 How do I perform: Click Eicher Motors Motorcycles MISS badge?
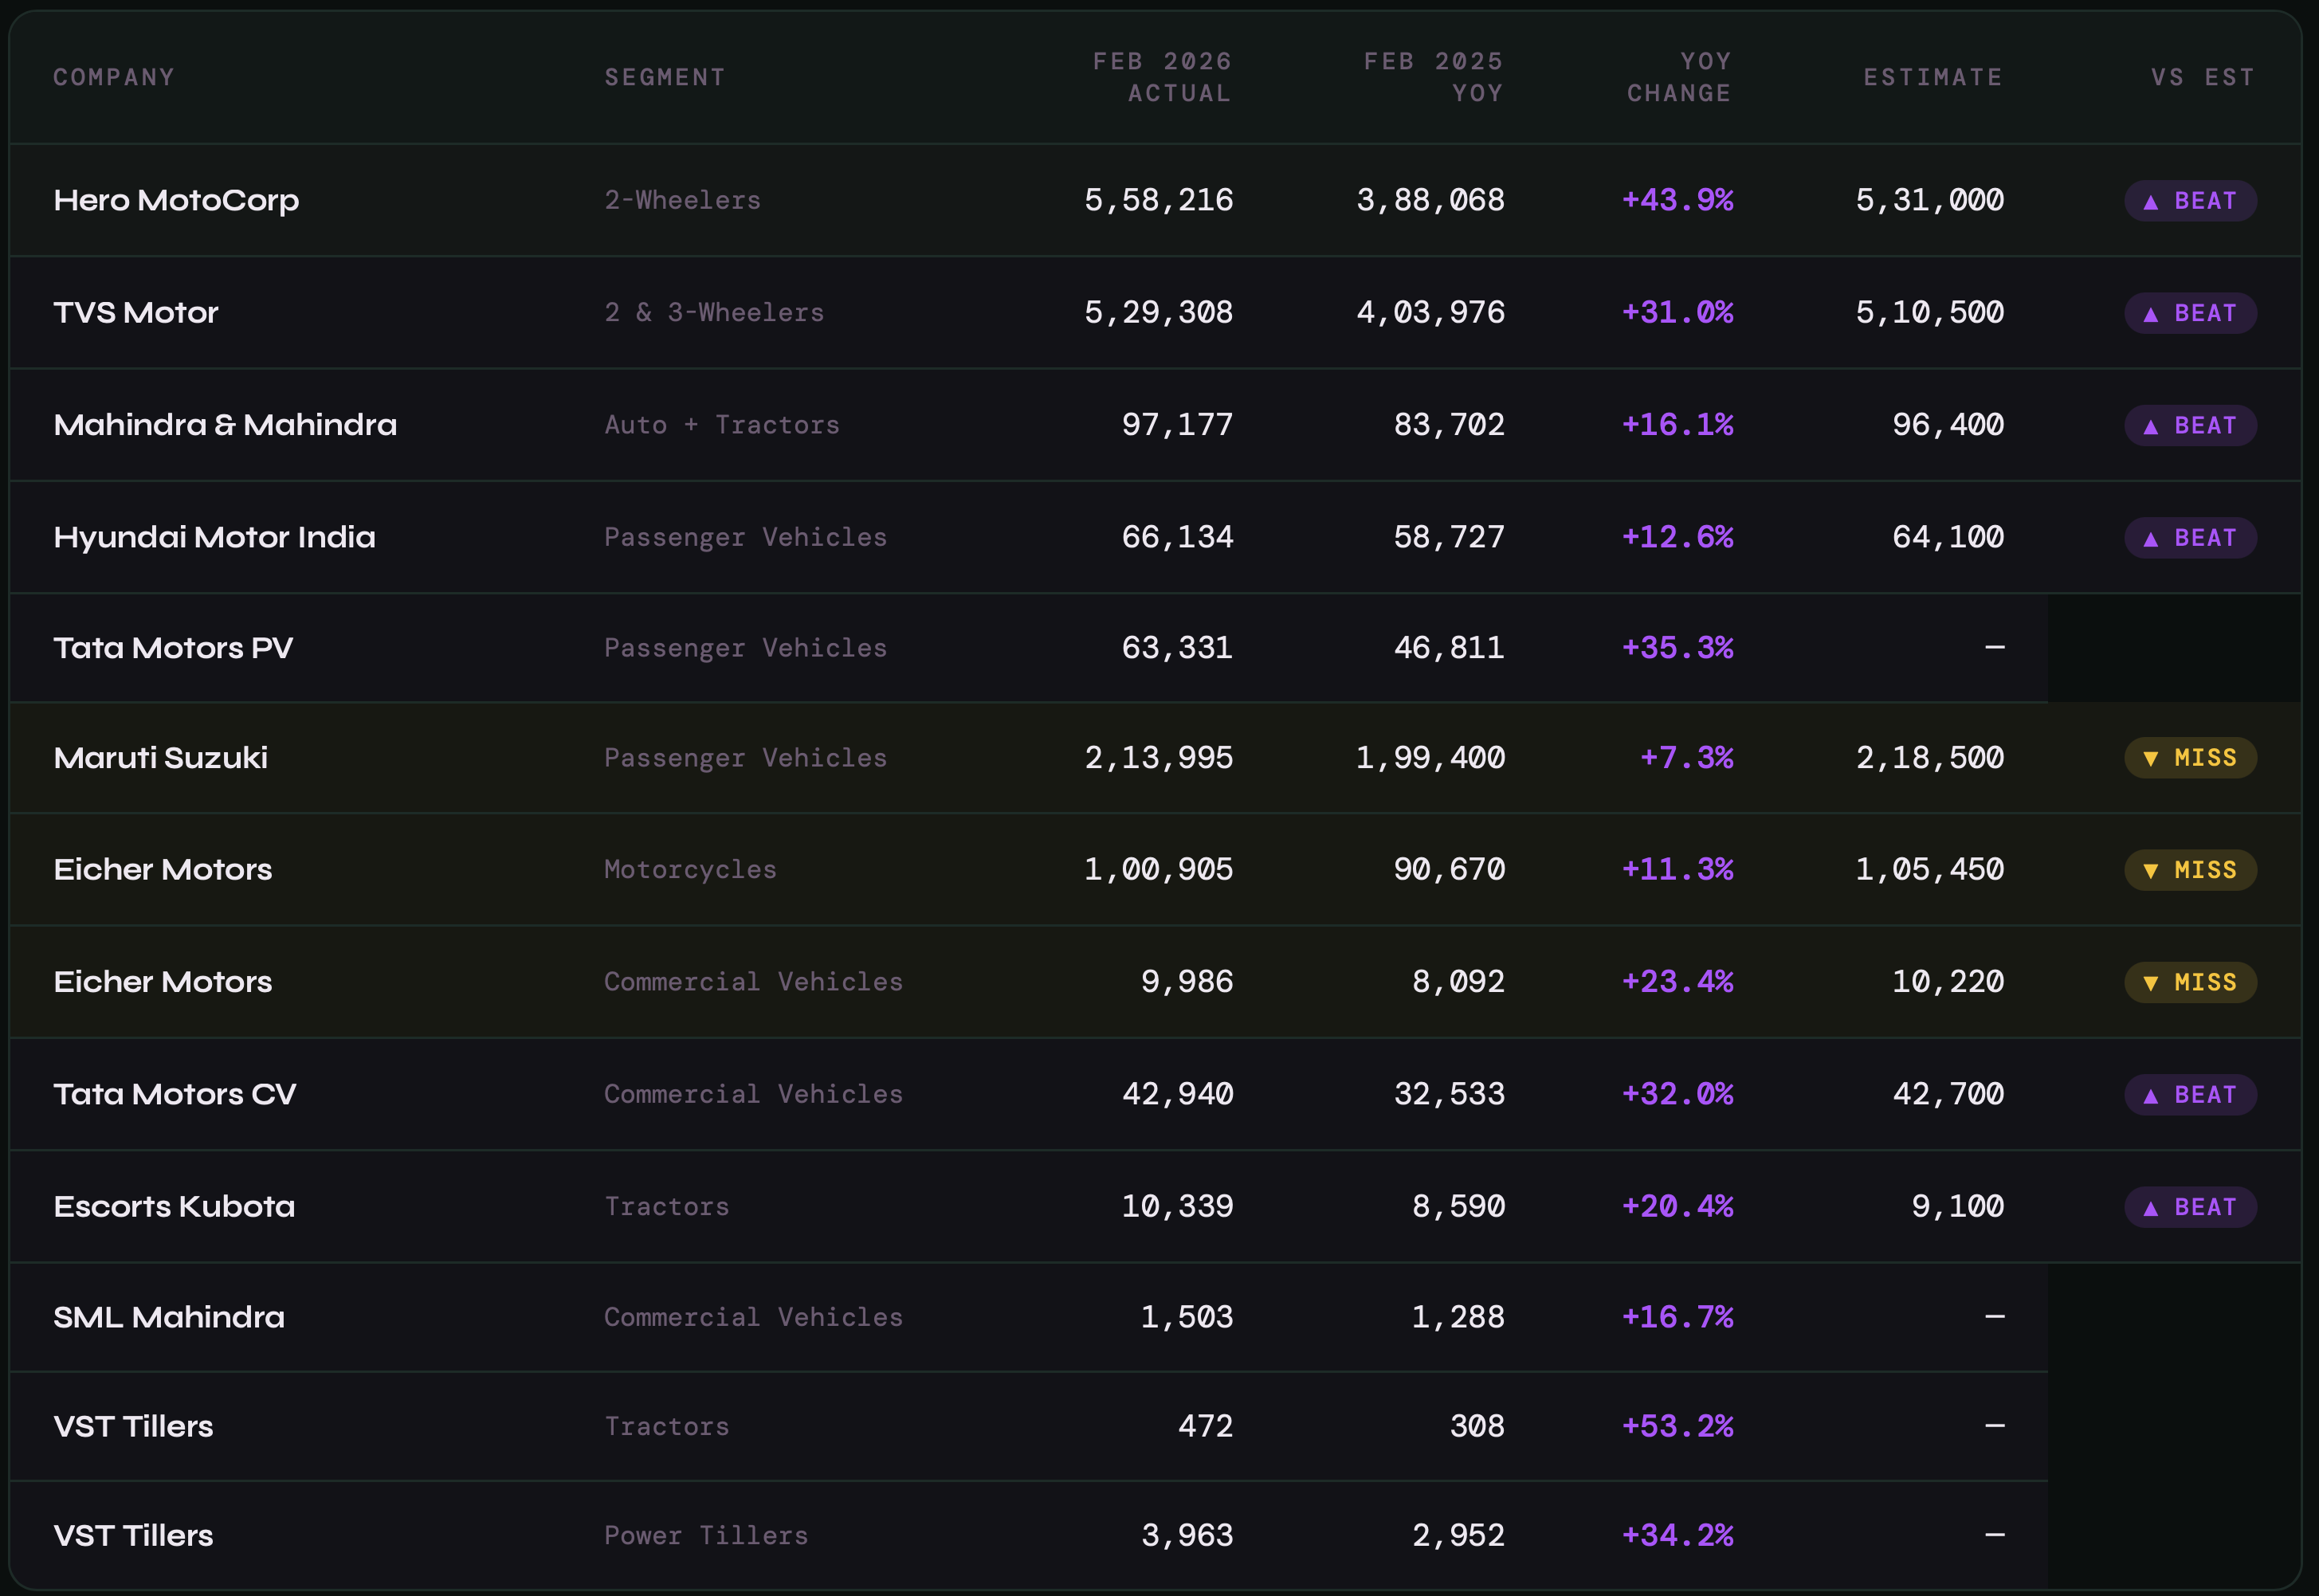coord(2189,870)
